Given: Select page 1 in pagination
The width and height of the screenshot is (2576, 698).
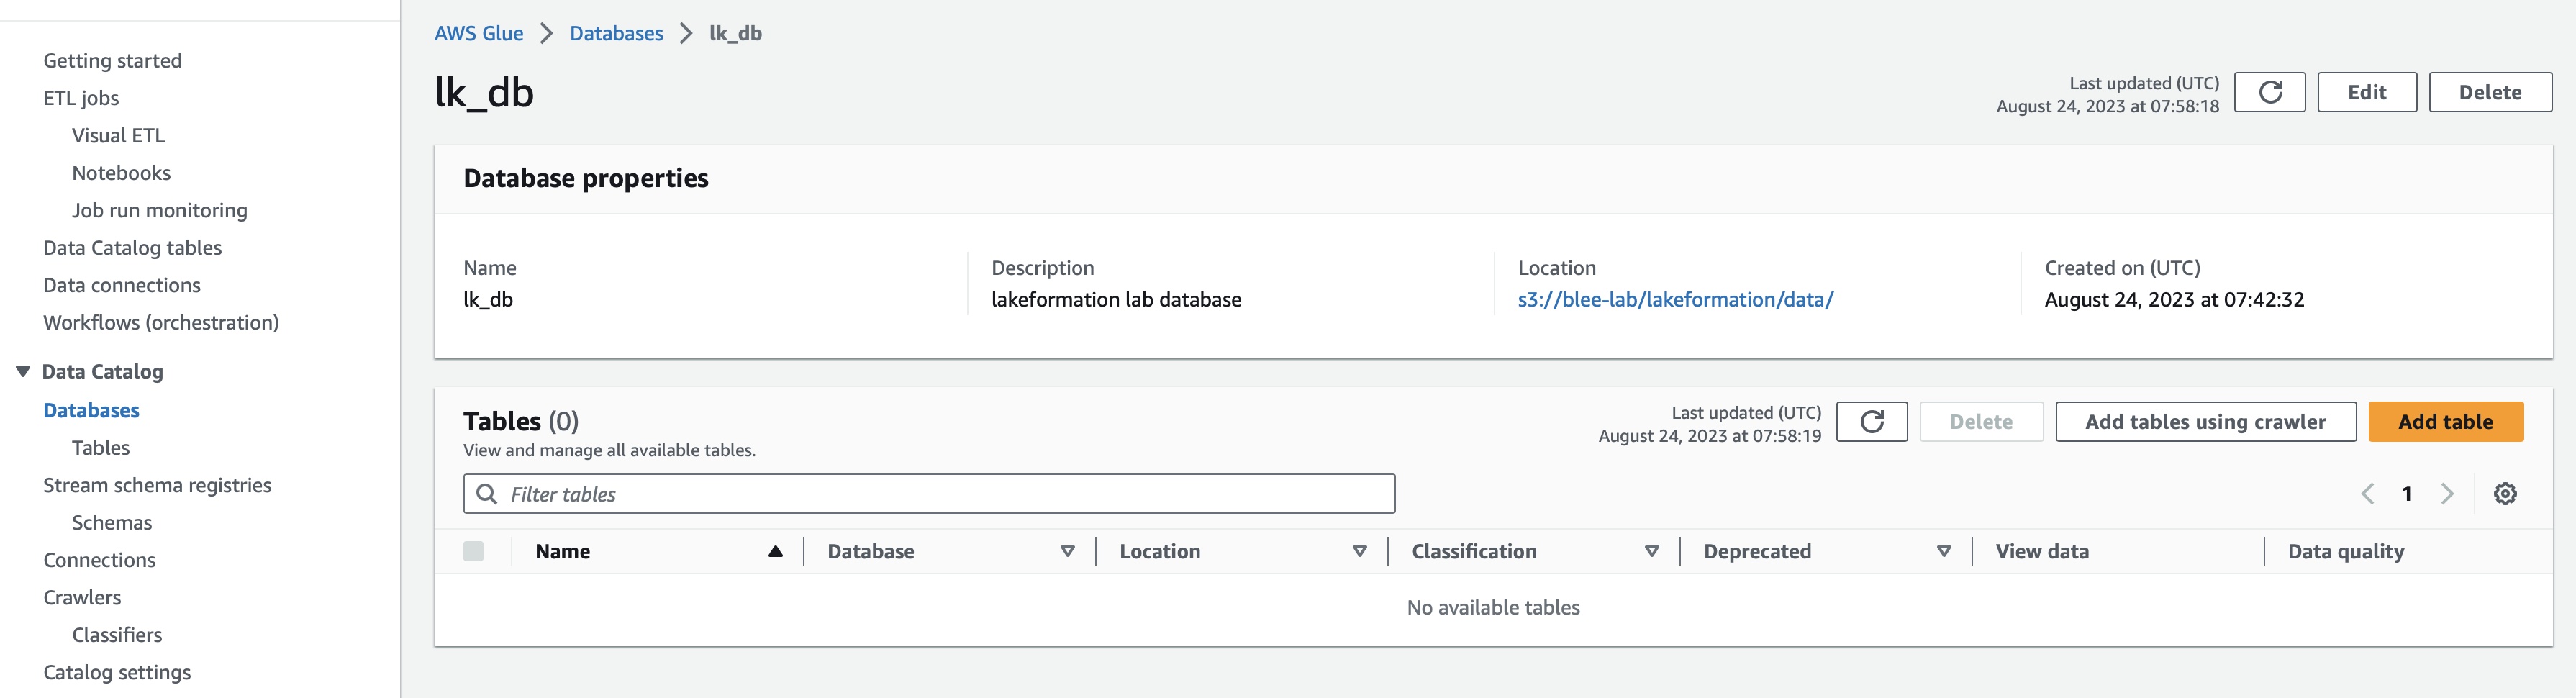Looking at the screenshot, I should (2407, 494).
